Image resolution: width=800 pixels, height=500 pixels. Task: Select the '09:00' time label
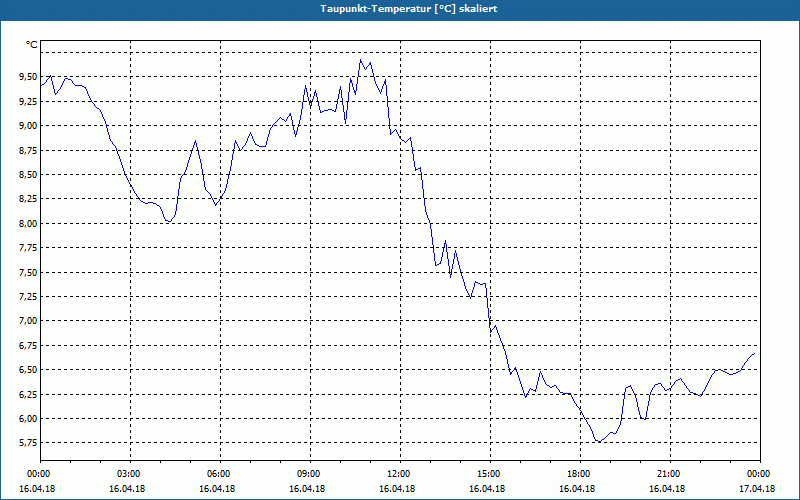click(310, 473)
